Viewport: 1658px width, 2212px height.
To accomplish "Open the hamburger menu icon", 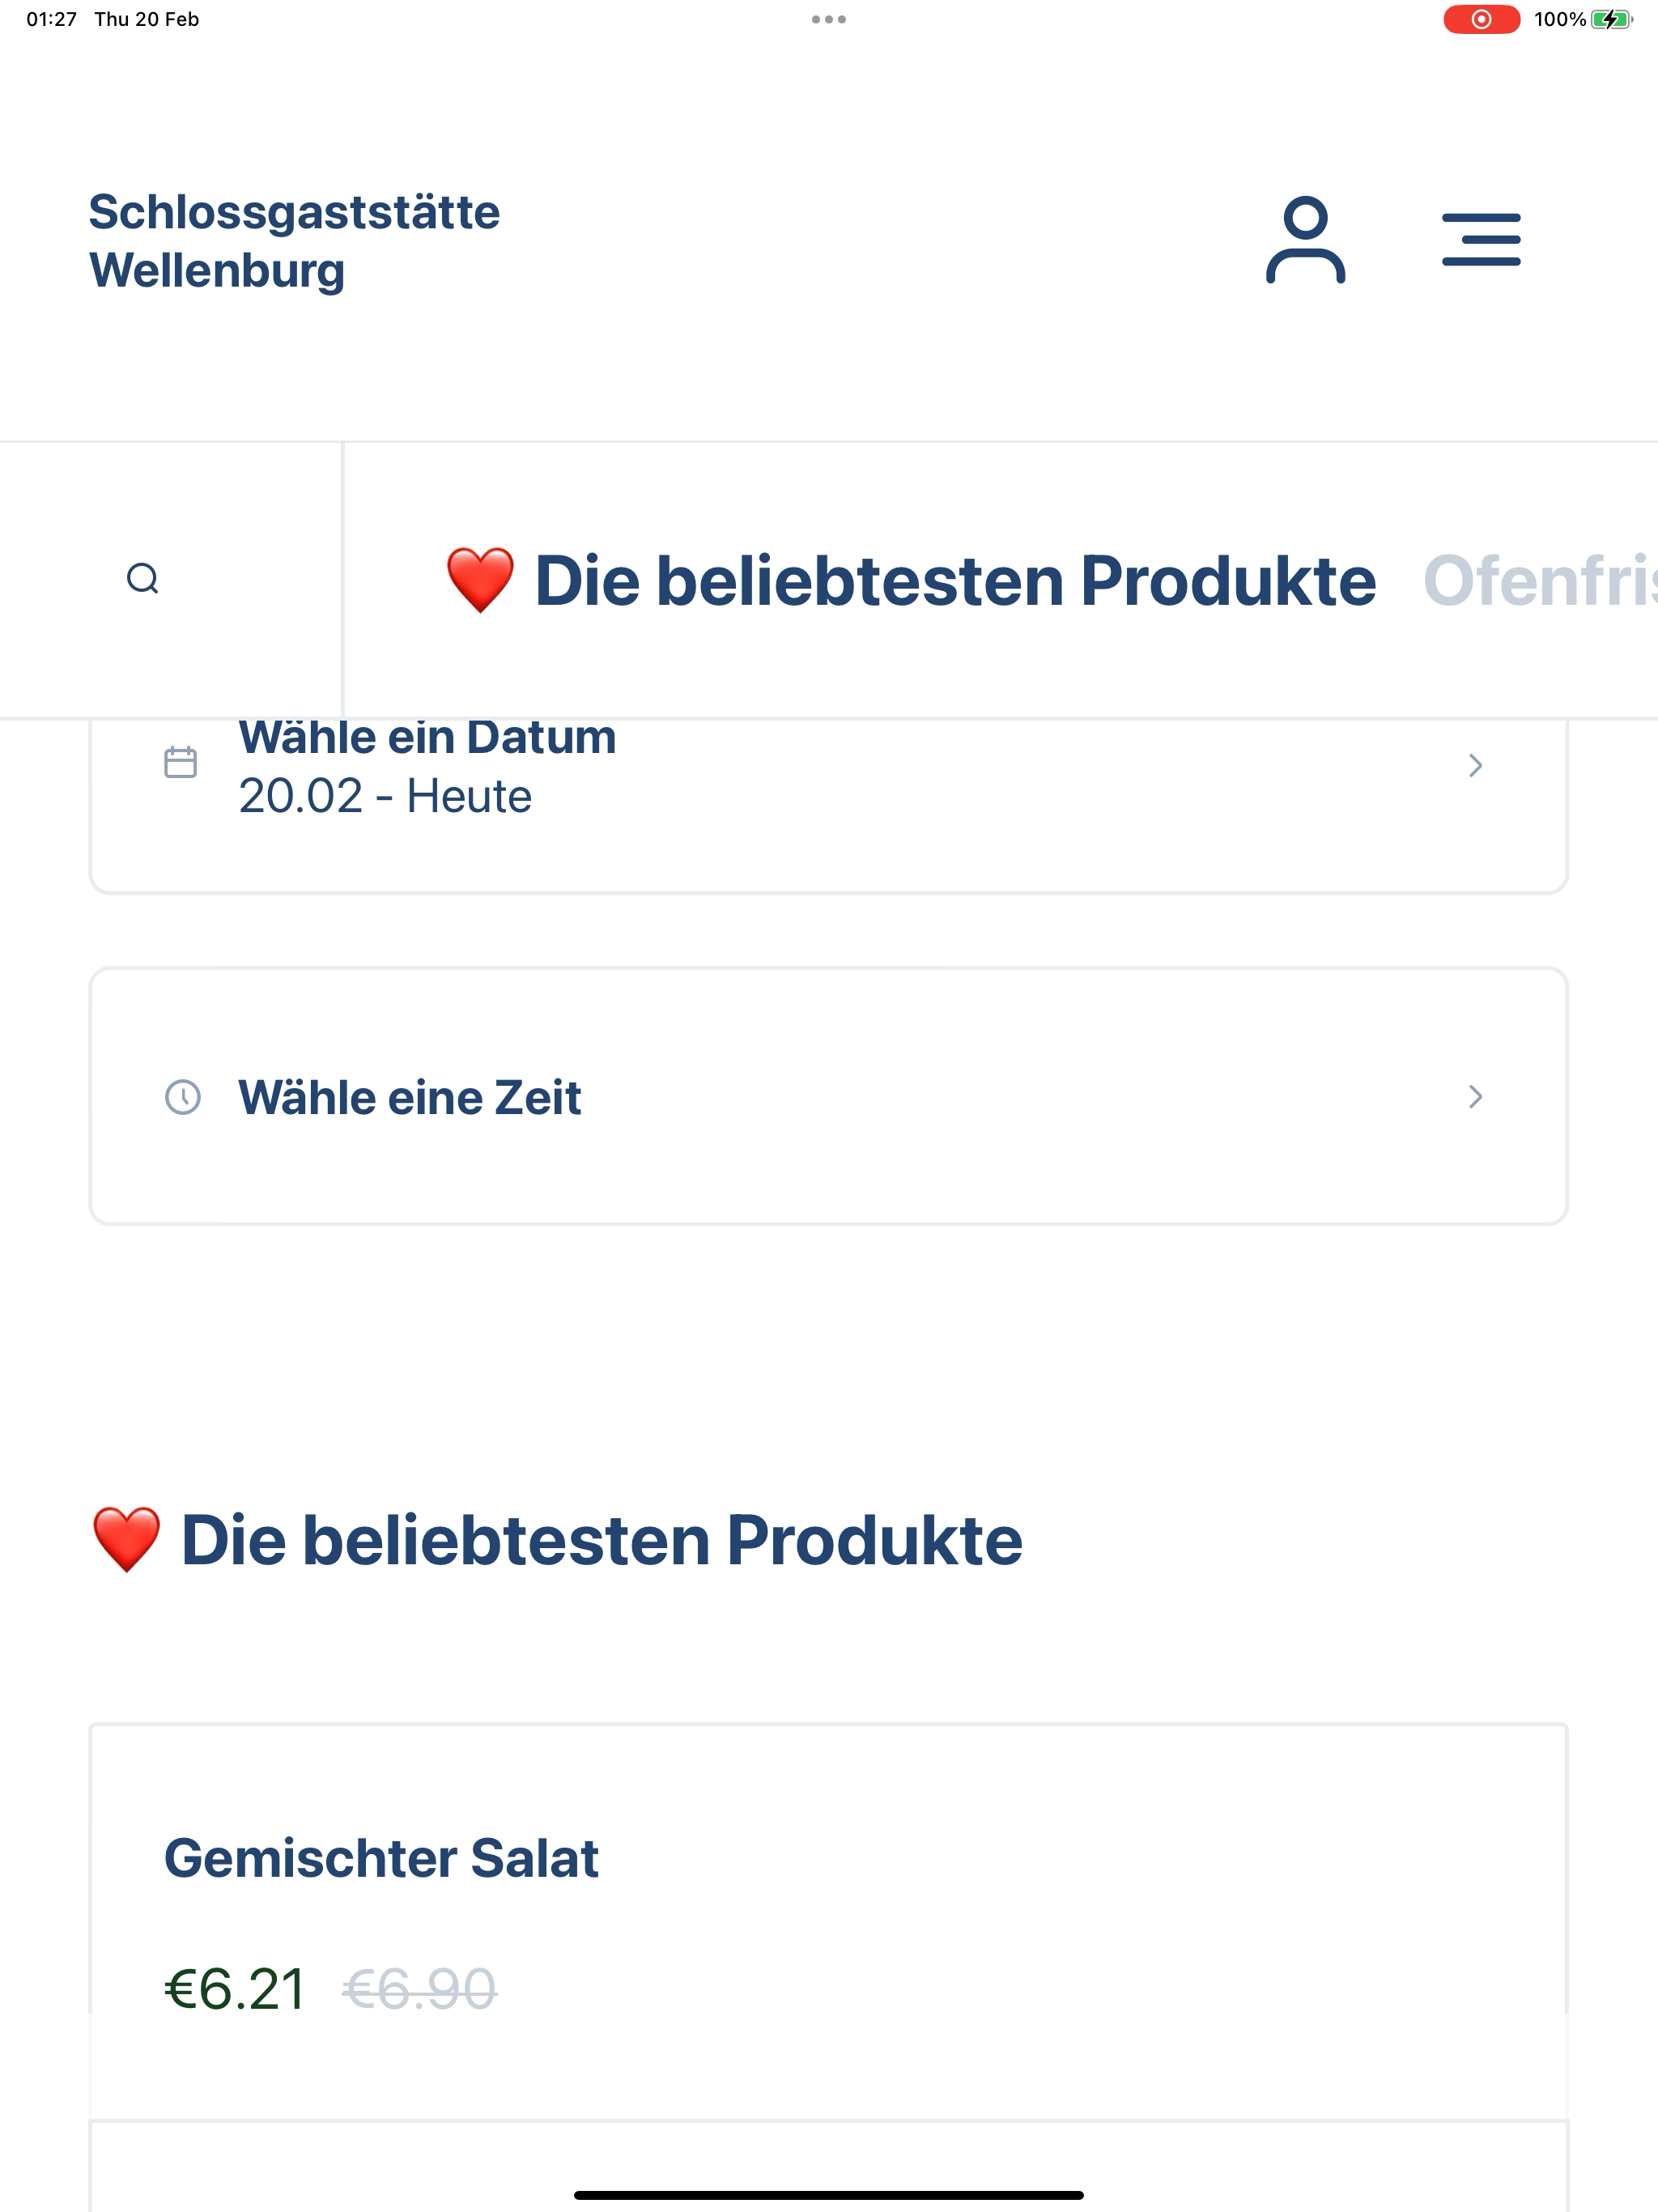I will pos(1481,239).
